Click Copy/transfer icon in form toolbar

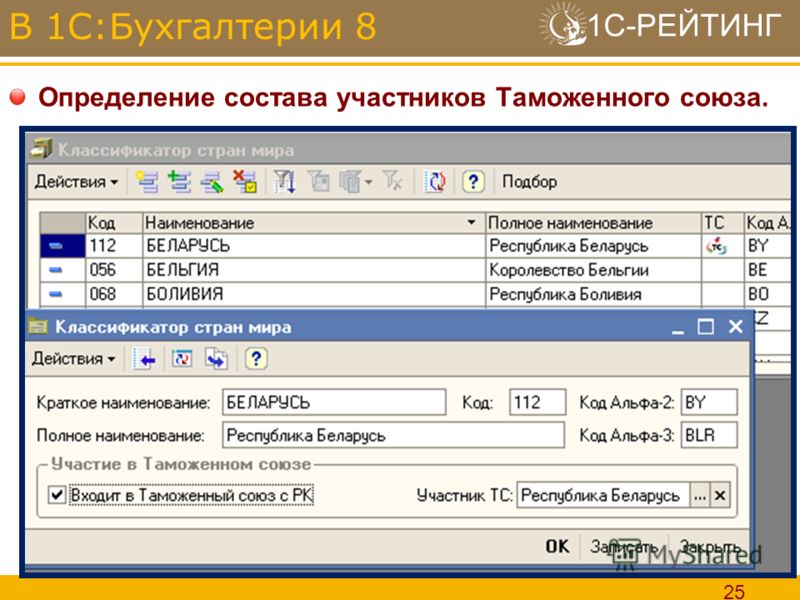[217, 359]
